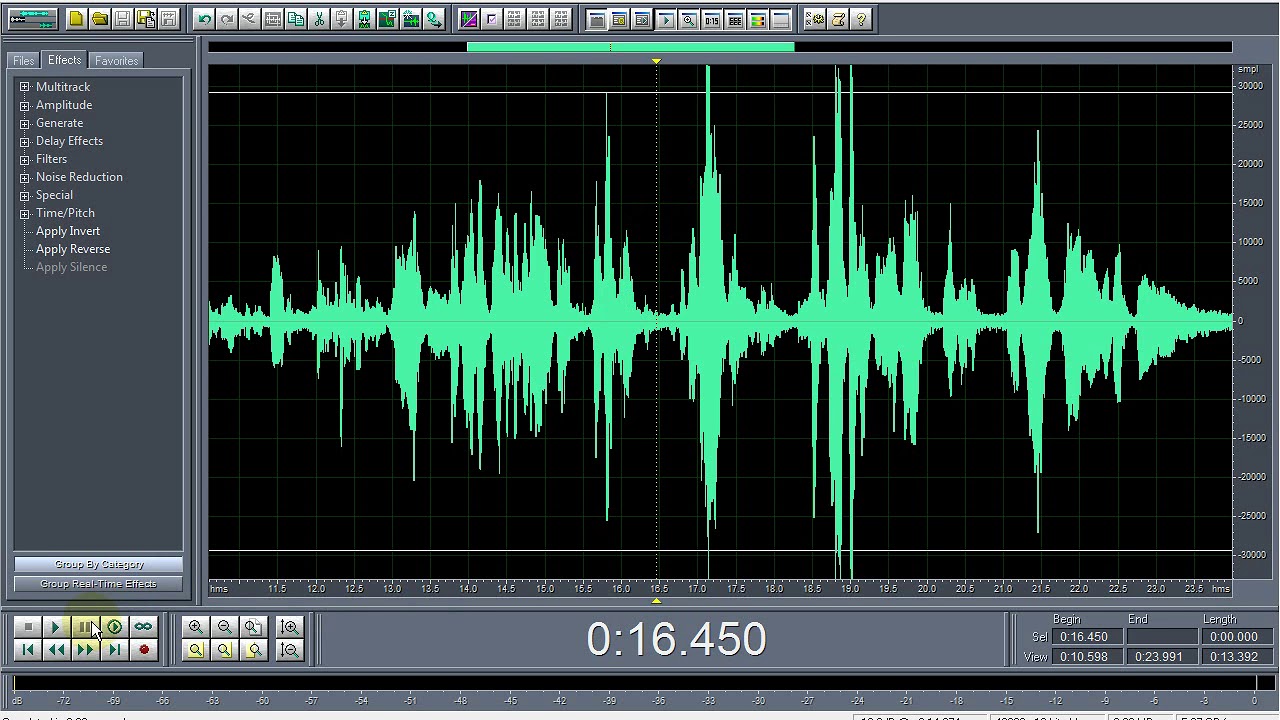Expand the Delay Effects category
Screen dimensions: 1280x720
[24, 141]
